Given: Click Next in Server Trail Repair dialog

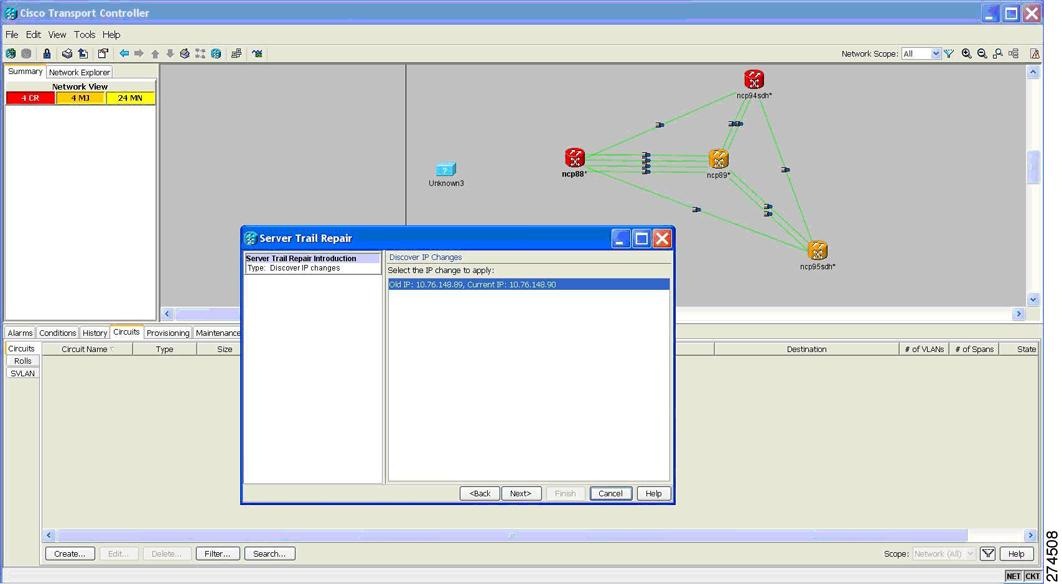Looking at the screenshot, I should pos(521,493).
